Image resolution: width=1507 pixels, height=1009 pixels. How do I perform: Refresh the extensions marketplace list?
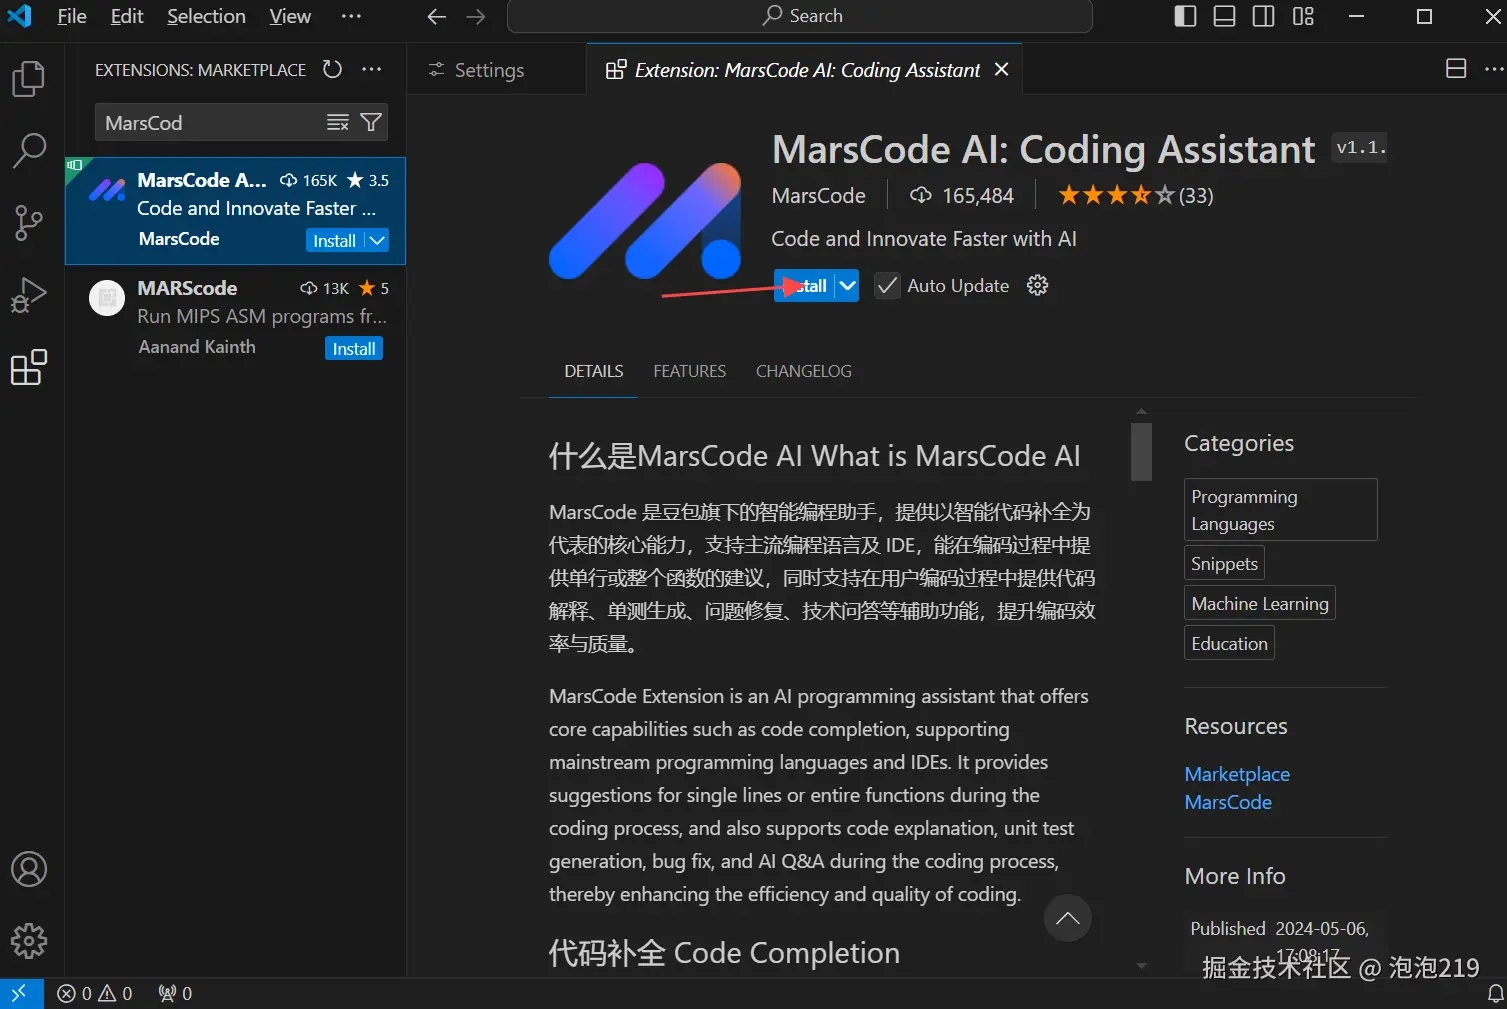(x=332, y=69)
